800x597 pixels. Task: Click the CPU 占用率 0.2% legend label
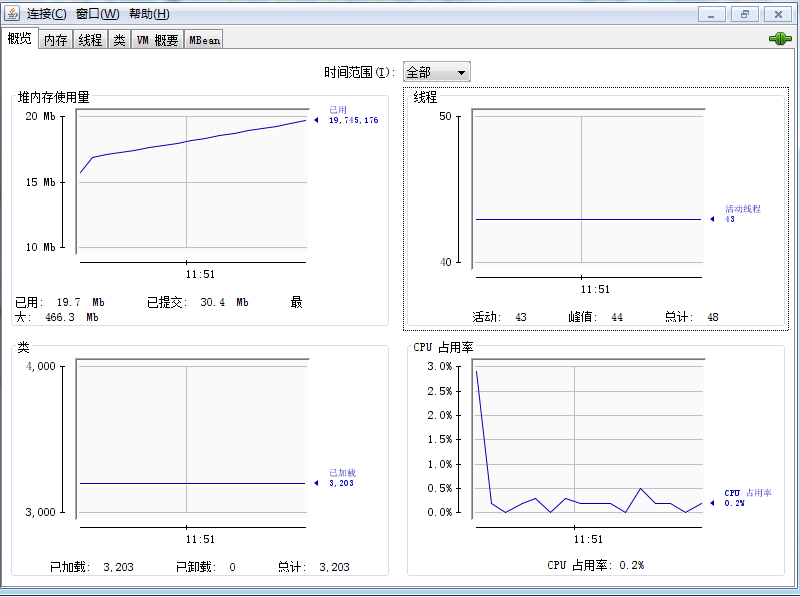(747, 498)
